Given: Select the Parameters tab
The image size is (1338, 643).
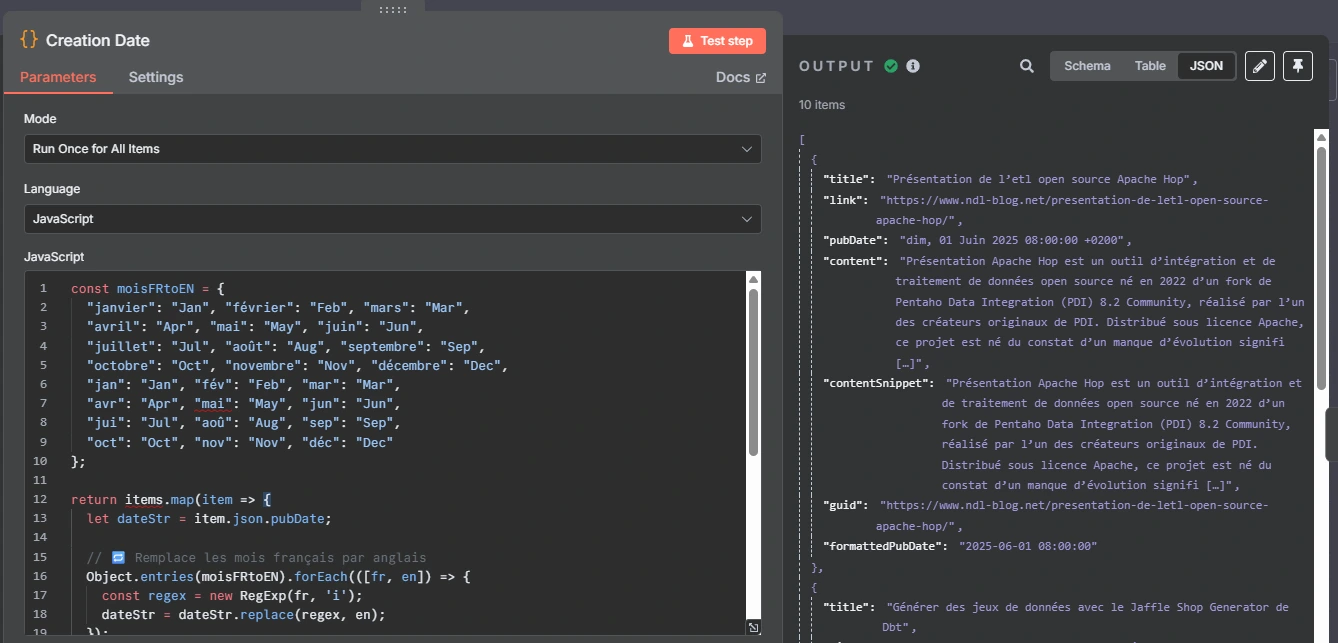Looking at the screenshot, I should 58,77.
